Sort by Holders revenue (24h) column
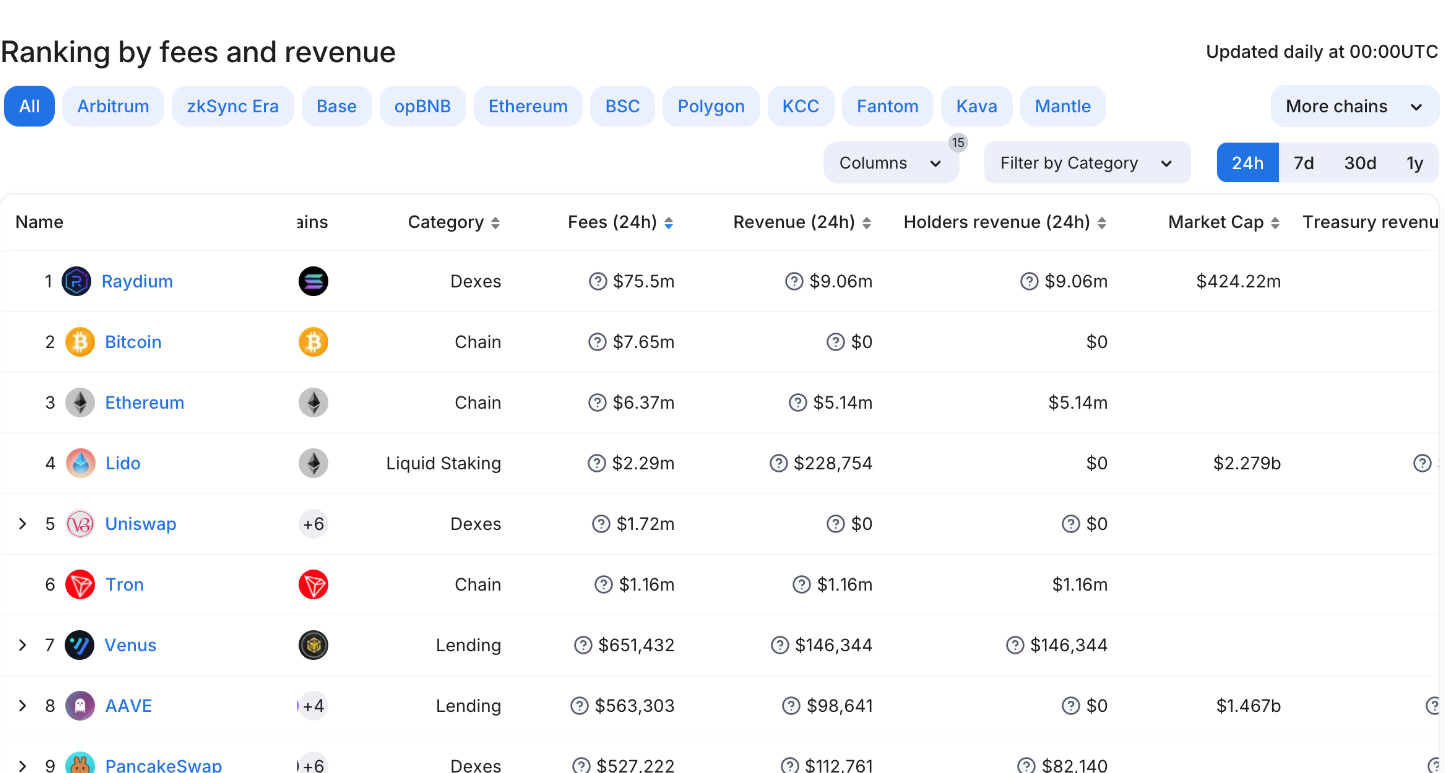This screenshot has height=773, width=1445. point(1006,222)
